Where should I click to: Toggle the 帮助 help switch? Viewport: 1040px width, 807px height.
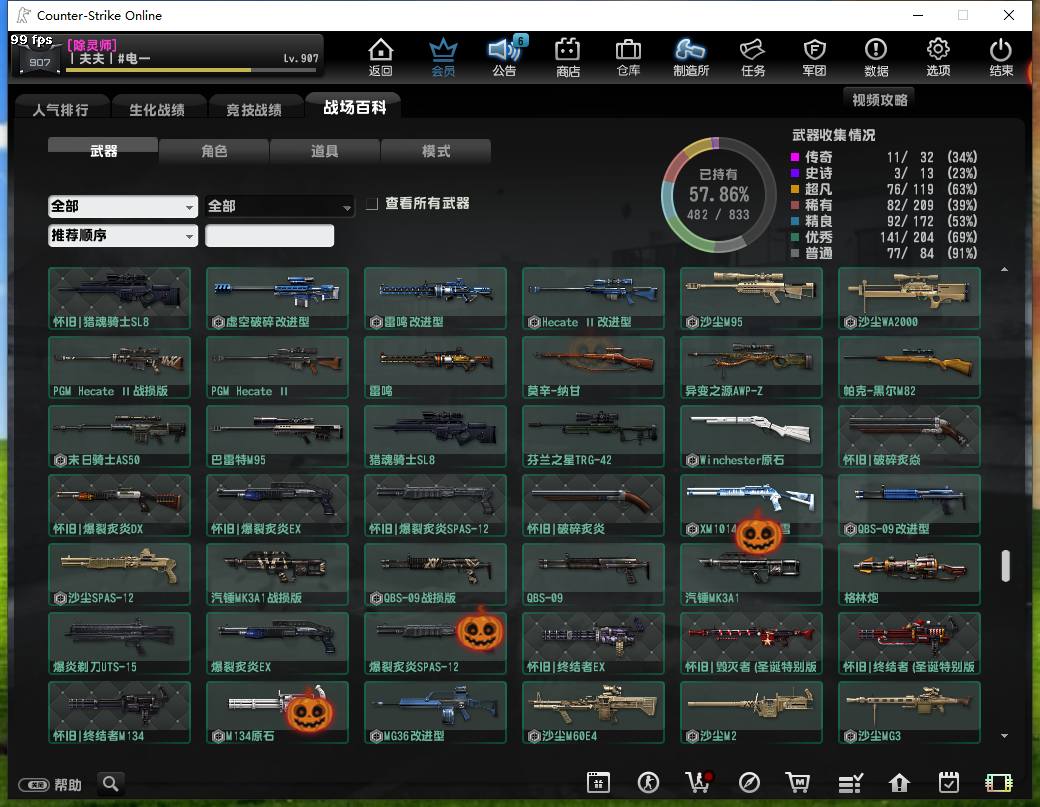[x=33, y=785]
